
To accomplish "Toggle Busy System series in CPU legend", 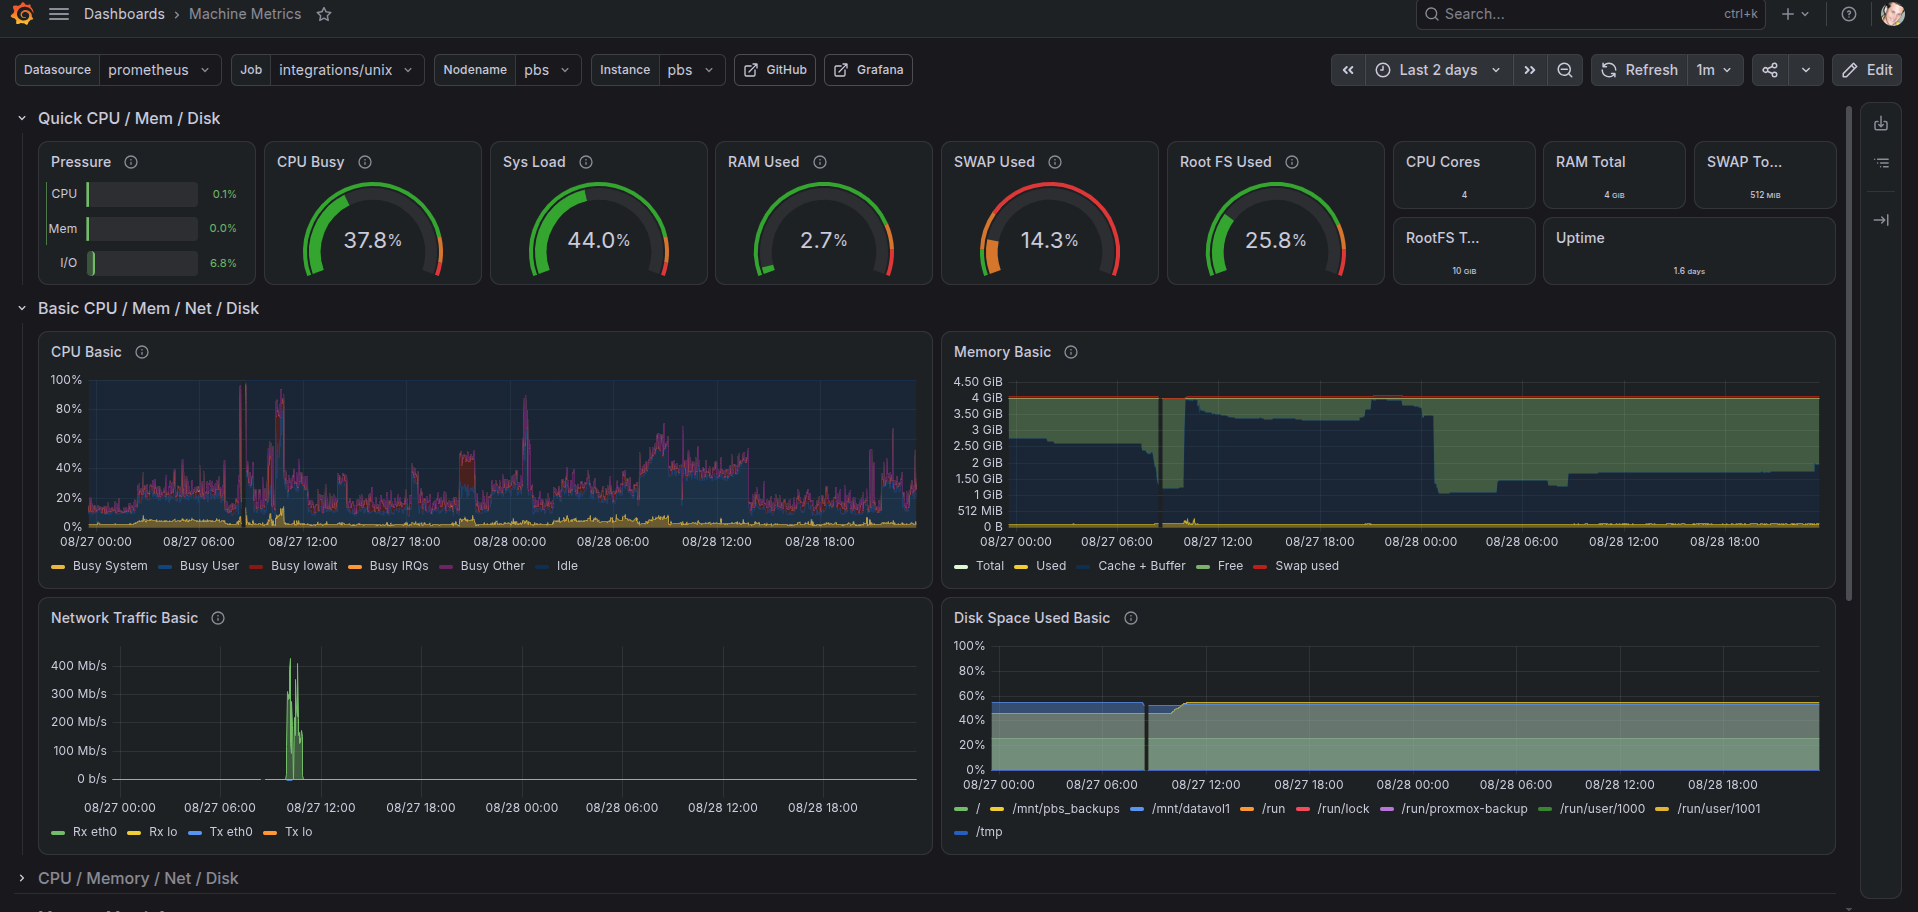I will (x=110, y=566).
